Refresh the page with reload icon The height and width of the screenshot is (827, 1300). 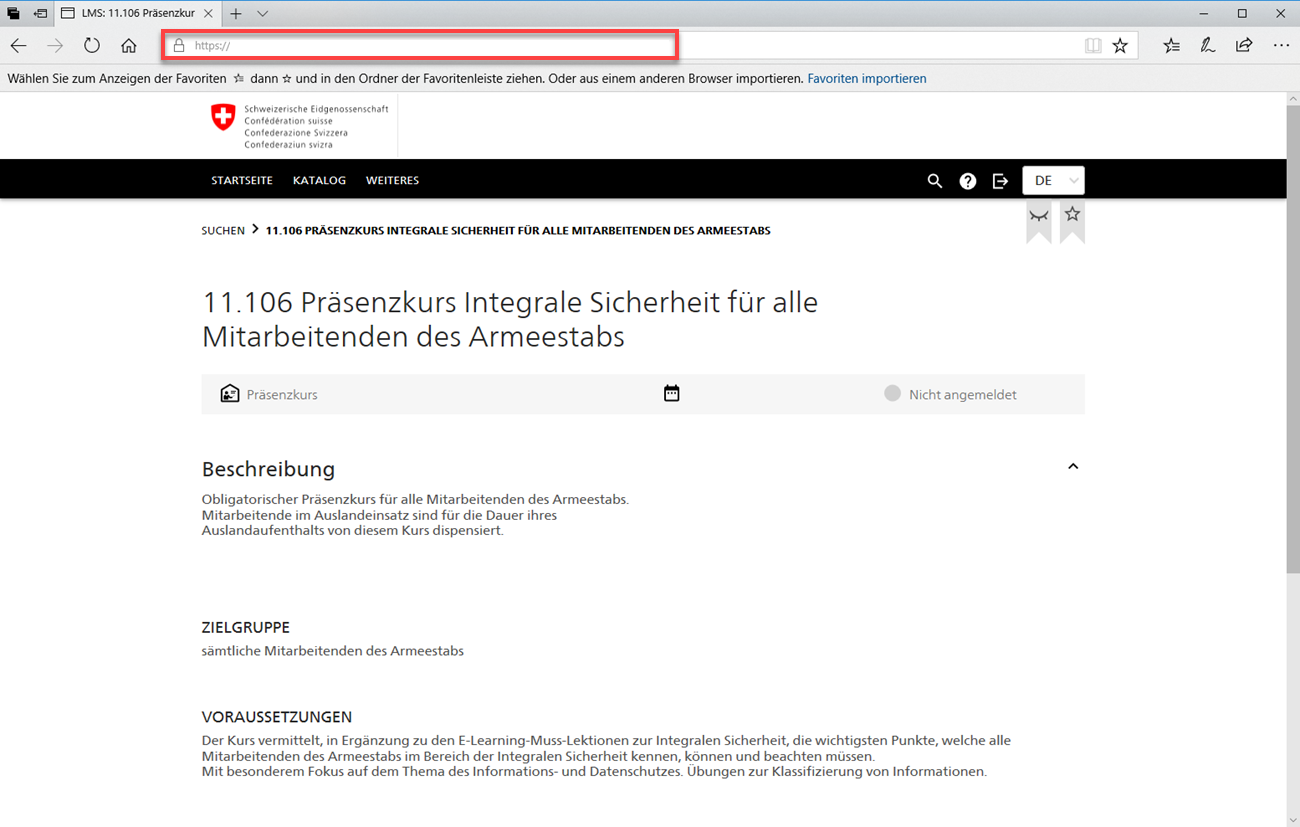pyautogui.click(x=92, y=45)
